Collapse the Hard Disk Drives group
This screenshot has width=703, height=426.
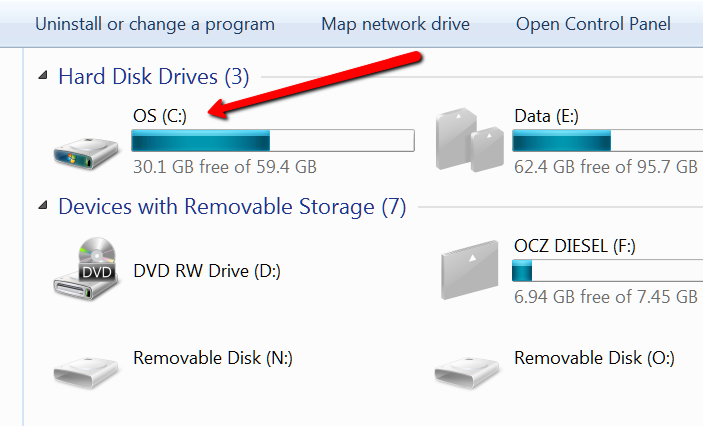click(43, 75)
